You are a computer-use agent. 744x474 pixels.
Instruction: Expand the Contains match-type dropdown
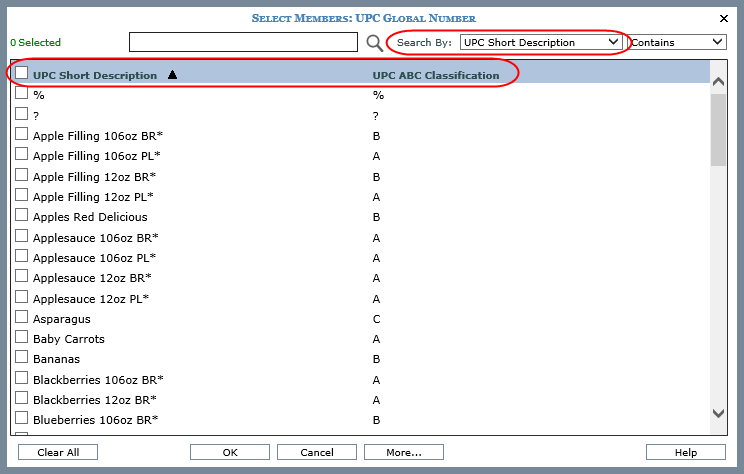[x=676, y=42]
